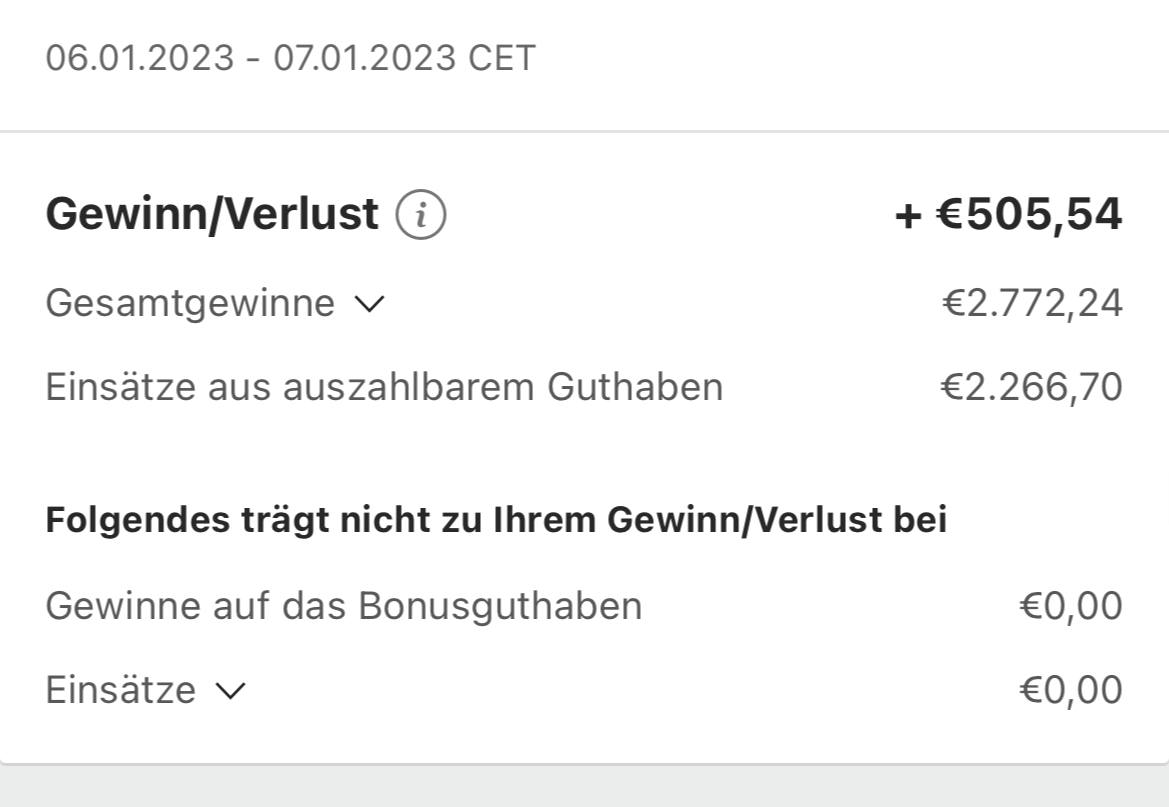The image size is (1169, 807).
Task: Click the Gesamtgewinne label
Action: coord(190,304)
